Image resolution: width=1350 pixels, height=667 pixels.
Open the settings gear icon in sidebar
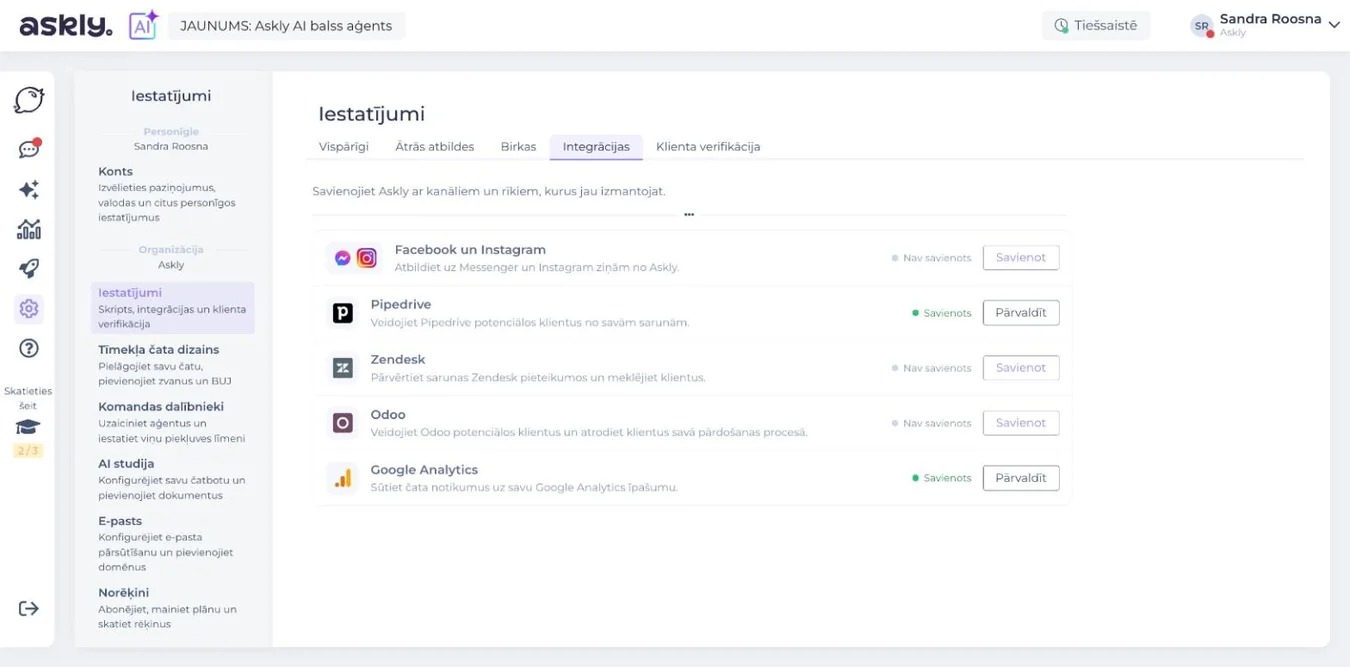pos(29,309)
